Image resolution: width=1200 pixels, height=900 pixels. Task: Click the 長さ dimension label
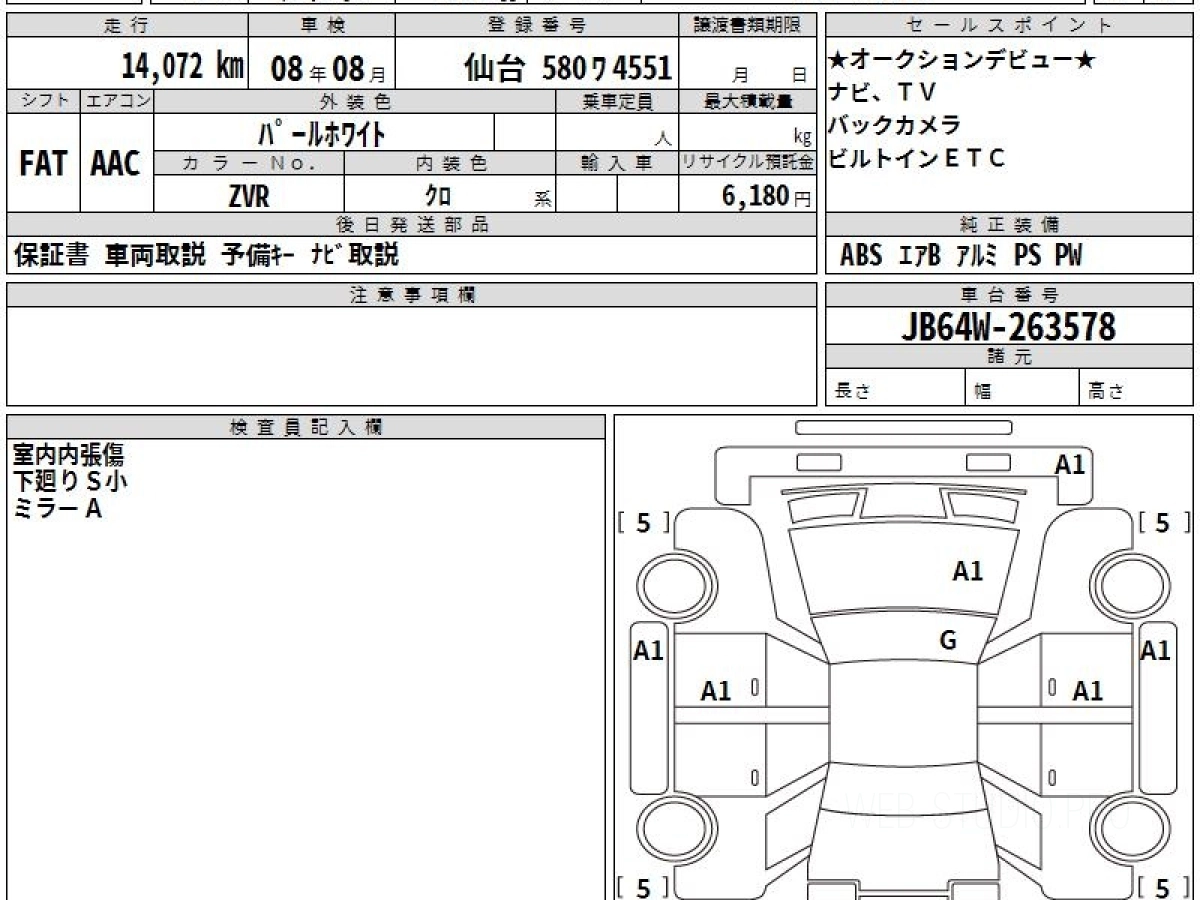(852, 392)
